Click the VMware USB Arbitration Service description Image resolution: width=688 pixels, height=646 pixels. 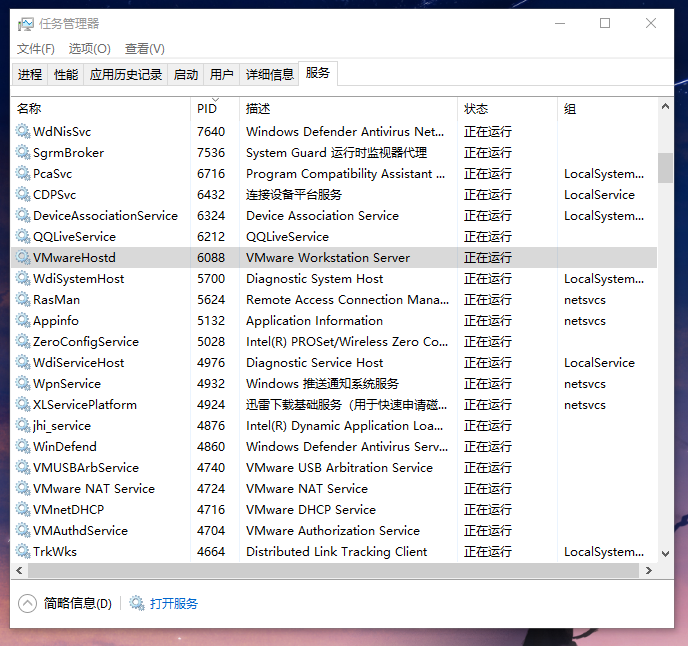(339, 467)
